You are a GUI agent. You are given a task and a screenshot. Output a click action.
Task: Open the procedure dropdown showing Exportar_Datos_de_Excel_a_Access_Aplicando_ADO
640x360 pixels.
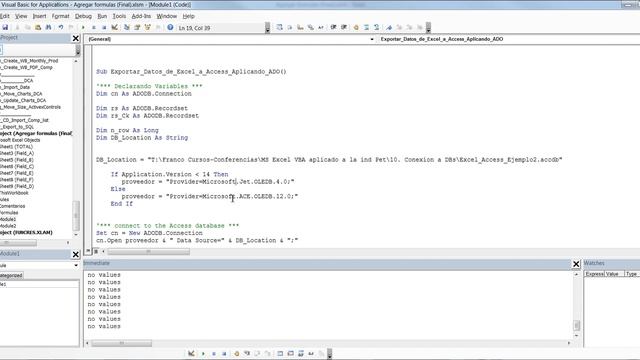pyautogui.click(x=509, y=39)
